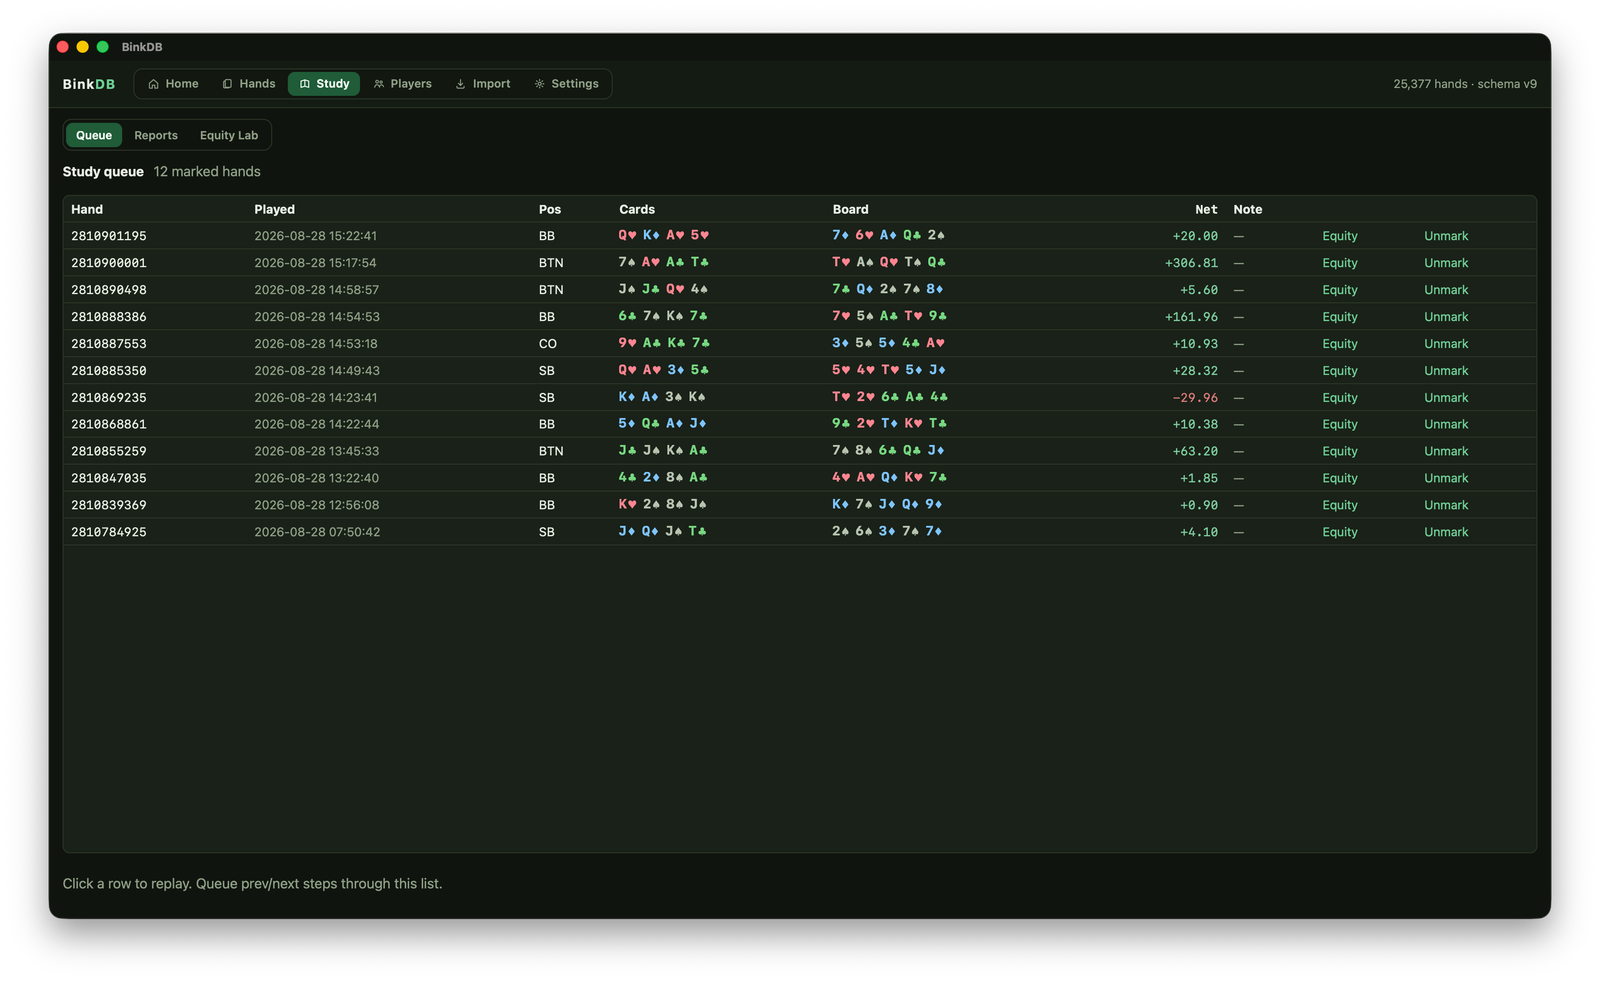Unmark hand 2810888386

click(x=1446, y=317)
